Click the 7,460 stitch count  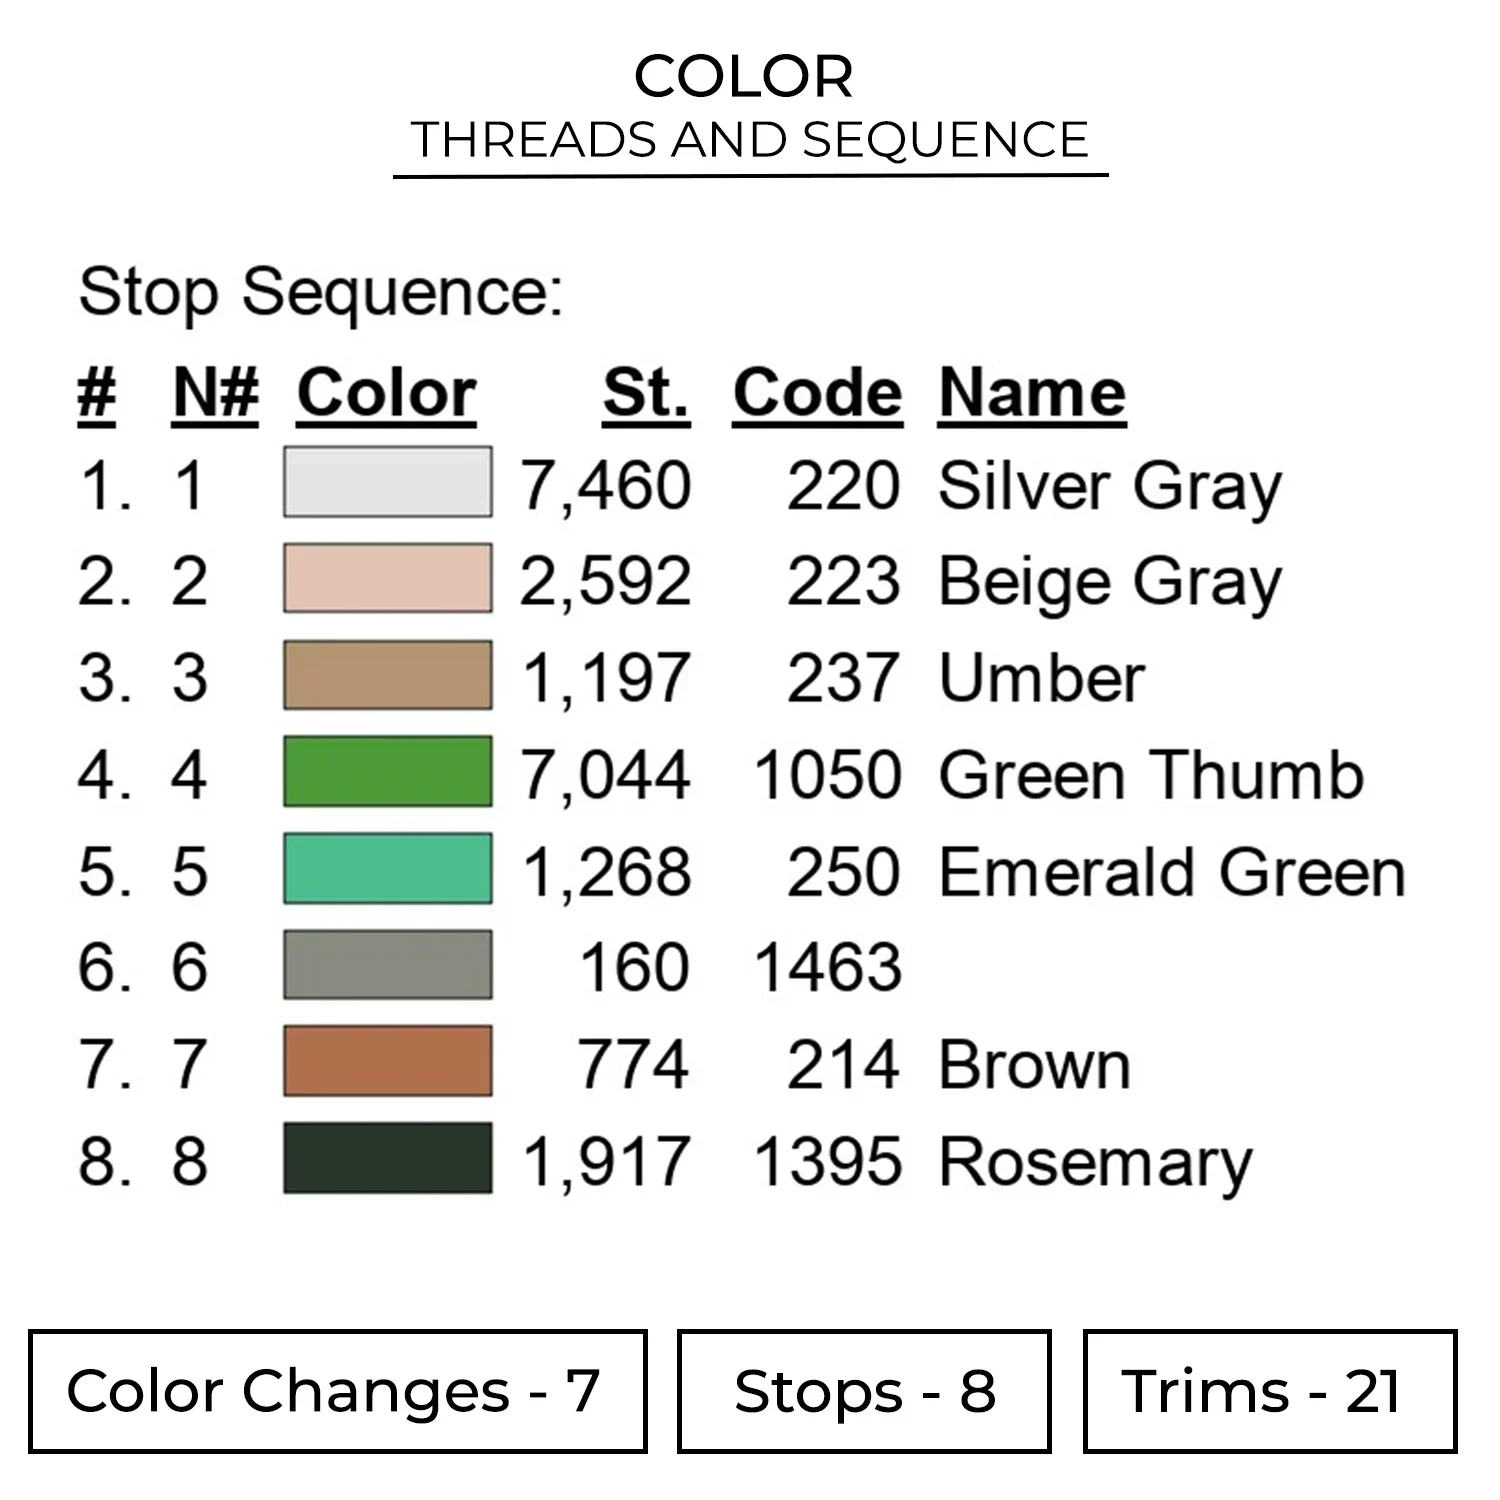(x=606, y=486)
